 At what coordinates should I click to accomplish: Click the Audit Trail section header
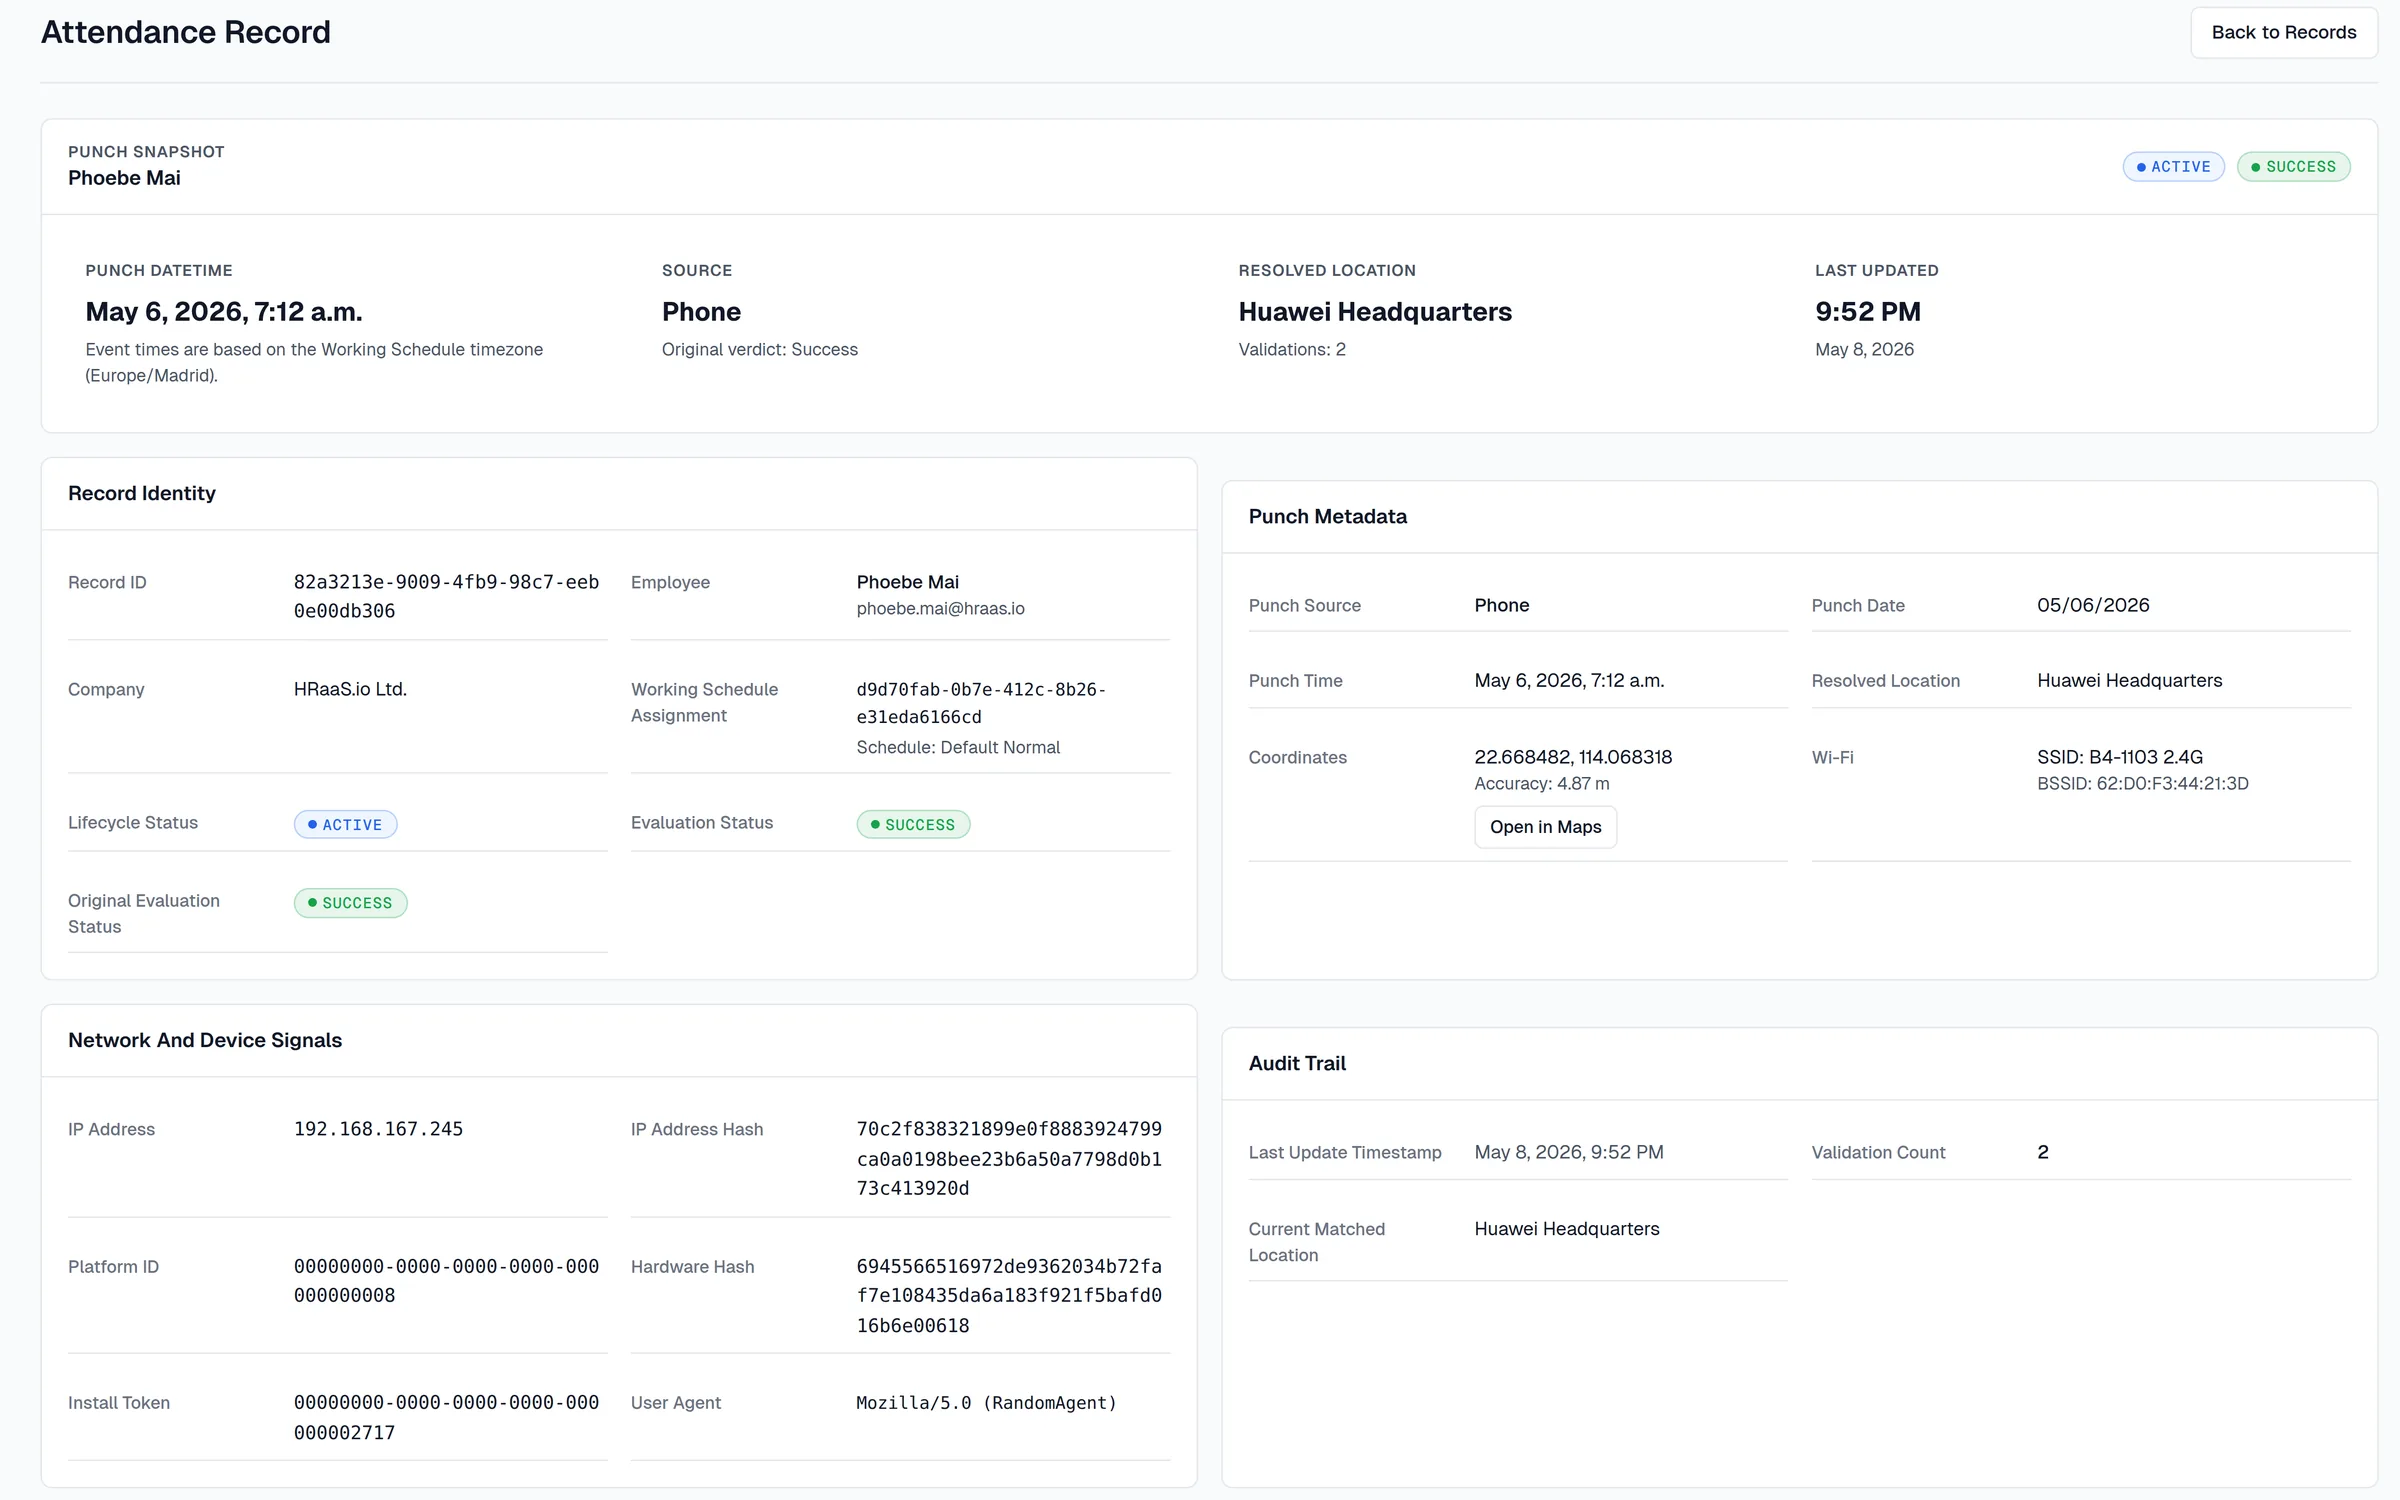[1297, 1063]
